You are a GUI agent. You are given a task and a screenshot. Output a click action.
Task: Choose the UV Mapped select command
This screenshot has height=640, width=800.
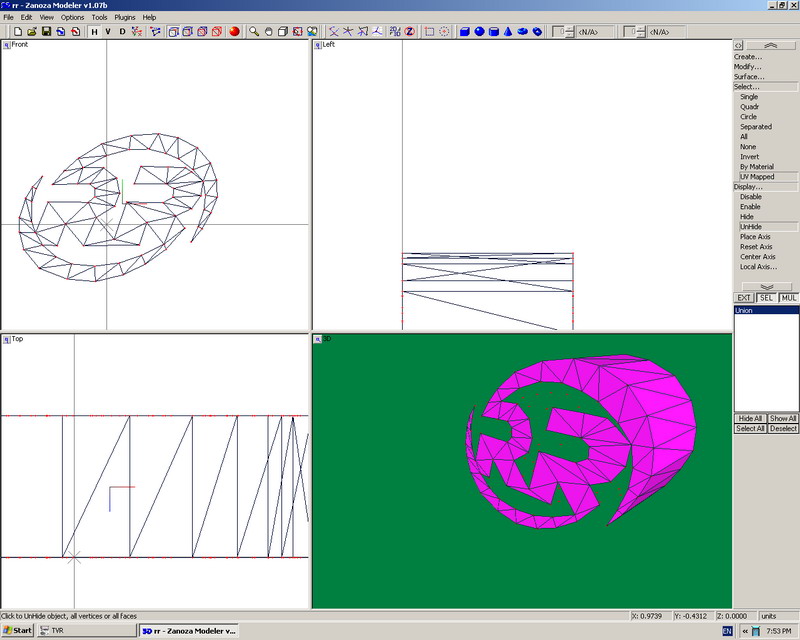[x=768, y=177]
